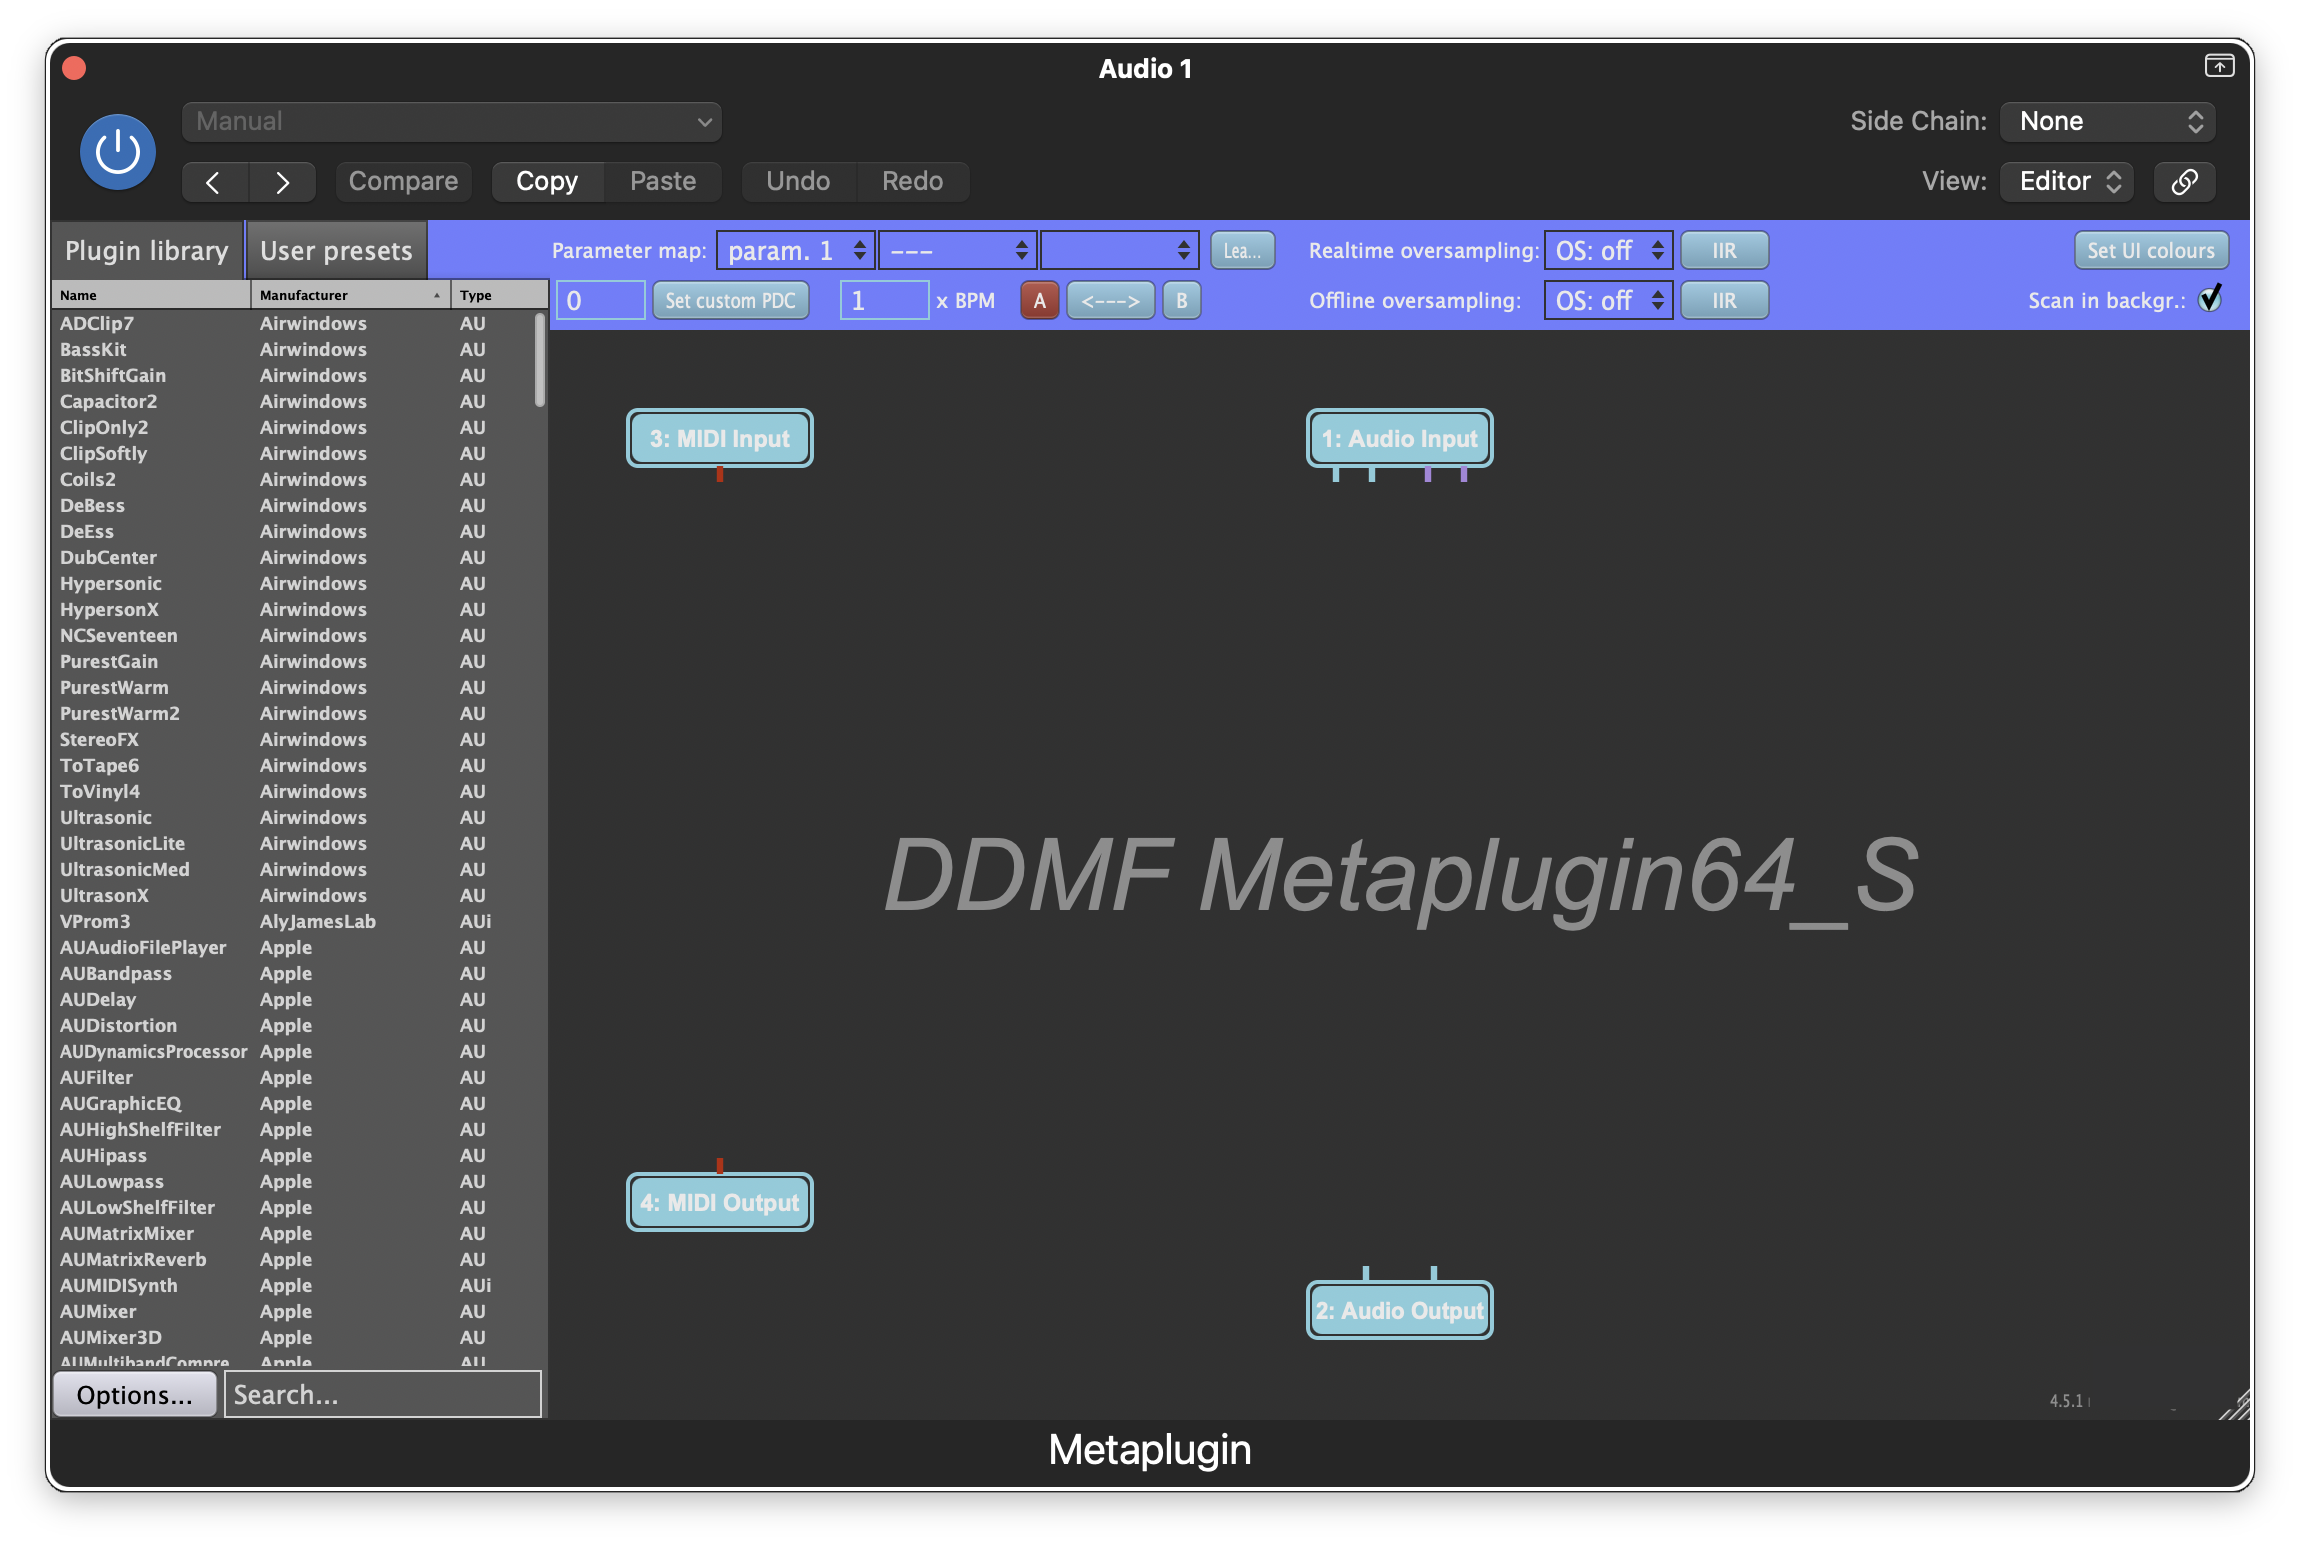Click the BPM multiplier input field
The width and height of the screenshot is (2300, 1546).
click(x=885, y=300)
